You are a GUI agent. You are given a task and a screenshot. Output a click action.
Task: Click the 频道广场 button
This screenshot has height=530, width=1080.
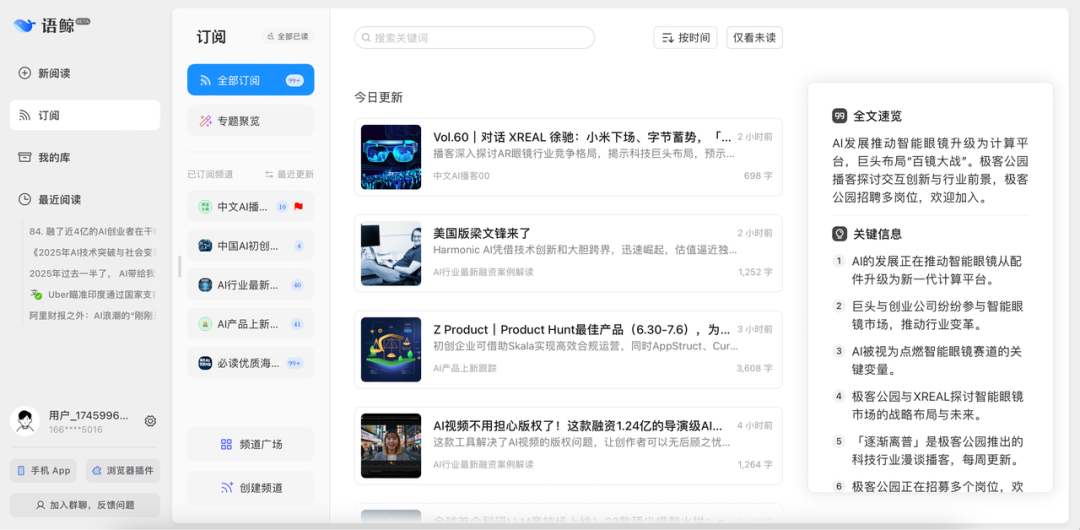click(250, 444)
